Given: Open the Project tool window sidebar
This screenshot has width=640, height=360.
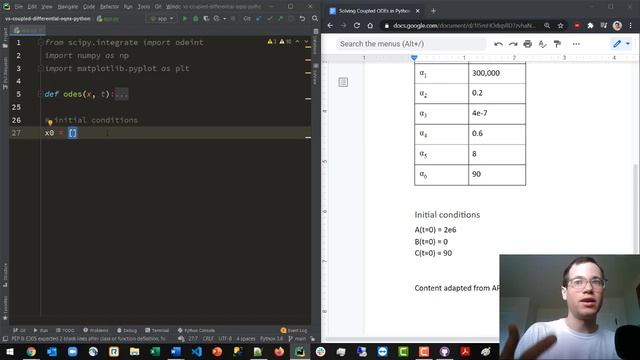Looking at the screenshot, I should tap(5, 38).
